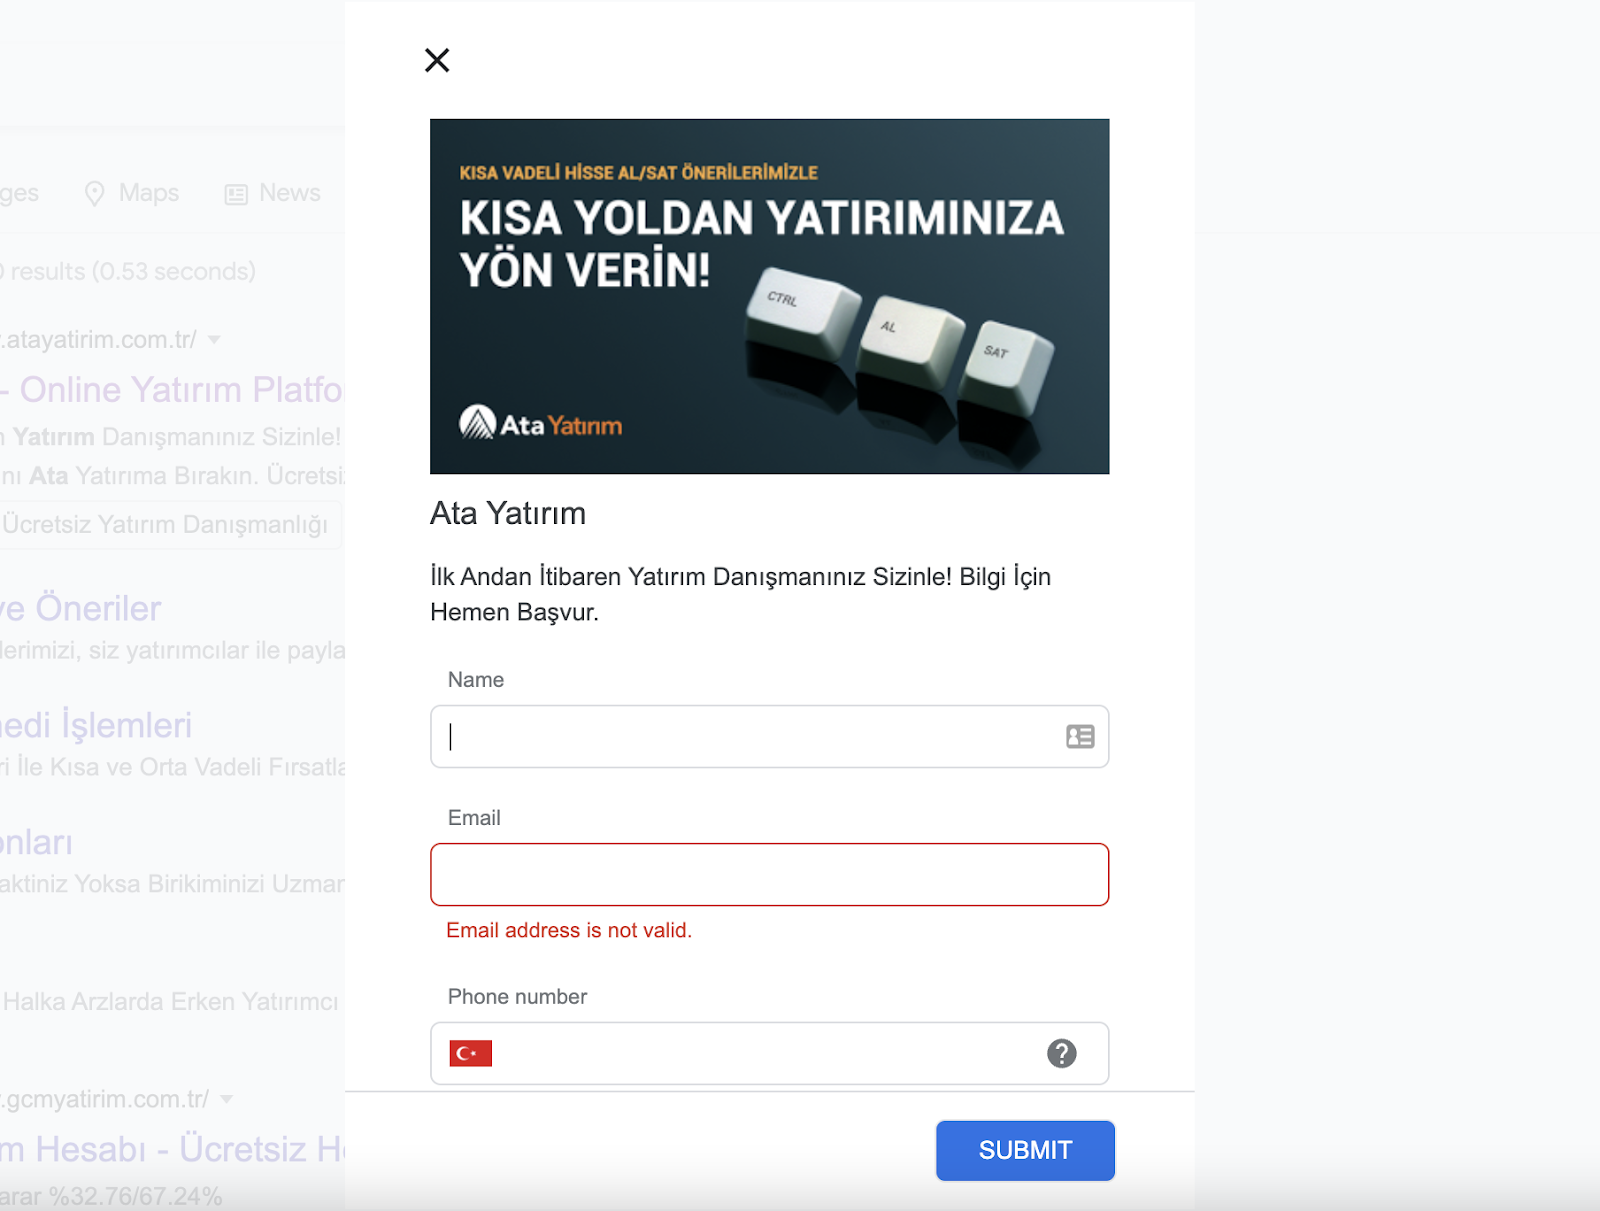Show phone number help question mark
Image resolution: width=1600 pixels, height=1211 pixels.
[x=1061, y=1053]
